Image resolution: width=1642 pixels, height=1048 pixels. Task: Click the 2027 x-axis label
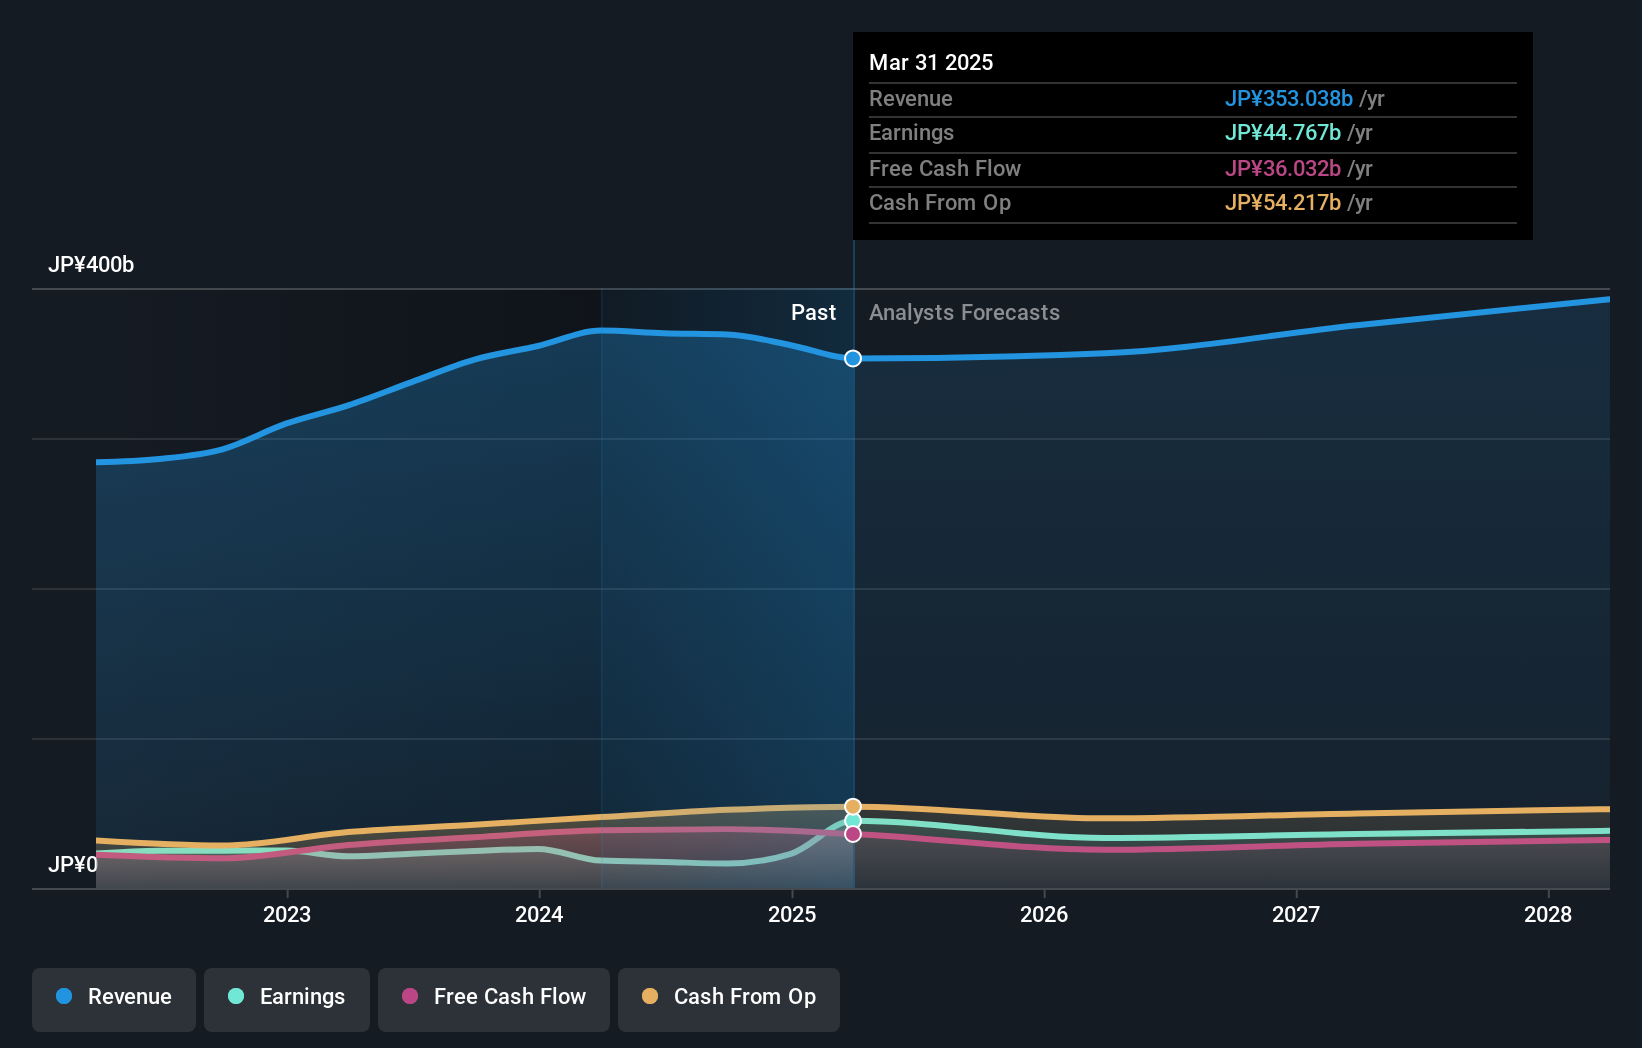[1296, 914]
